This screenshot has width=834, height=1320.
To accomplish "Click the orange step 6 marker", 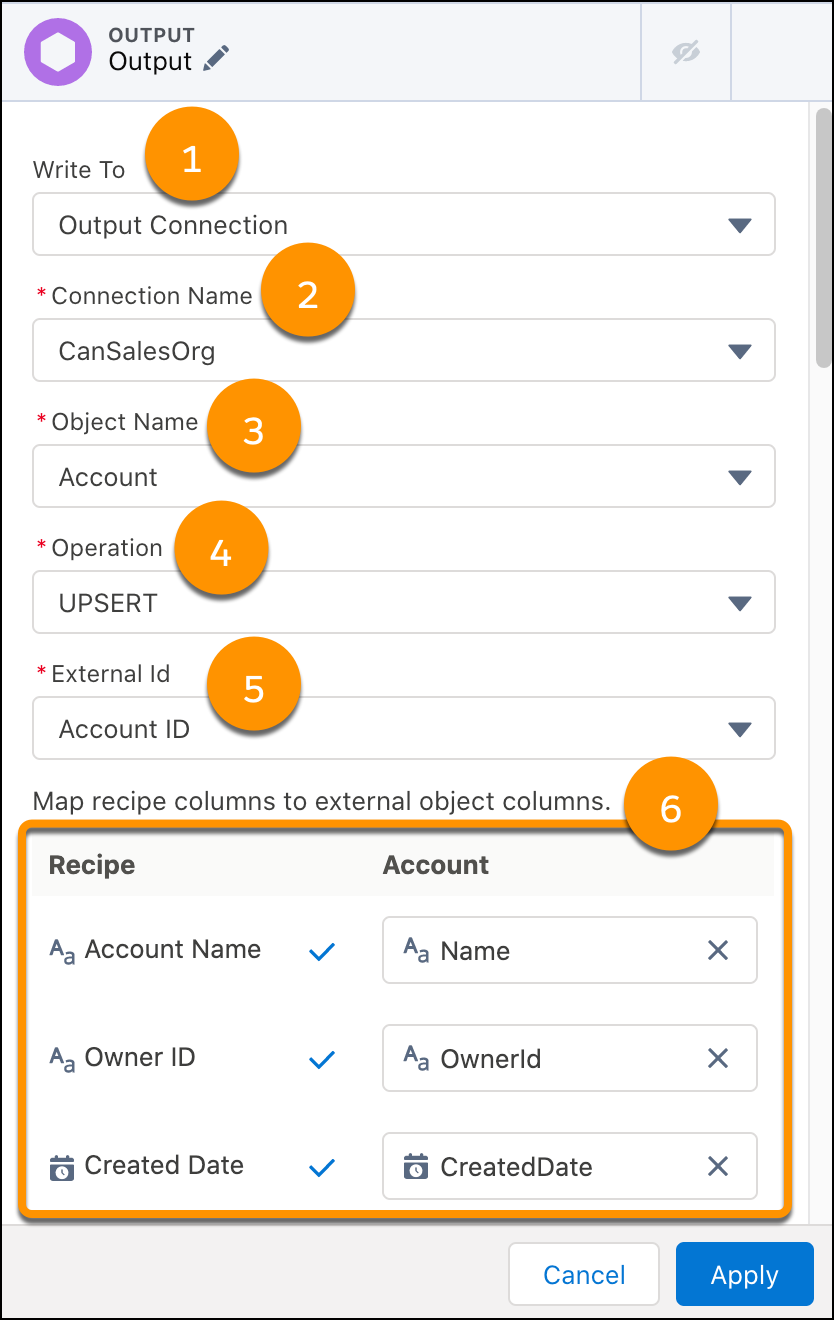I will (x=671, y=804).
